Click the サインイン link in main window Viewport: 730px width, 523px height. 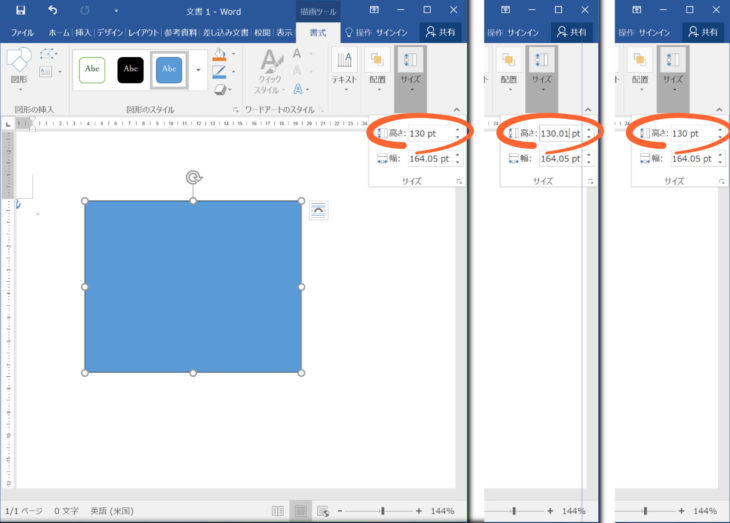pos(394,32)
